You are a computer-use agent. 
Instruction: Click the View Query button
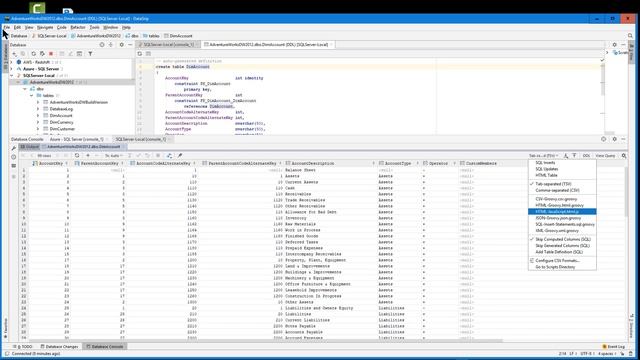pyautogui.click(x=605, y=156)
